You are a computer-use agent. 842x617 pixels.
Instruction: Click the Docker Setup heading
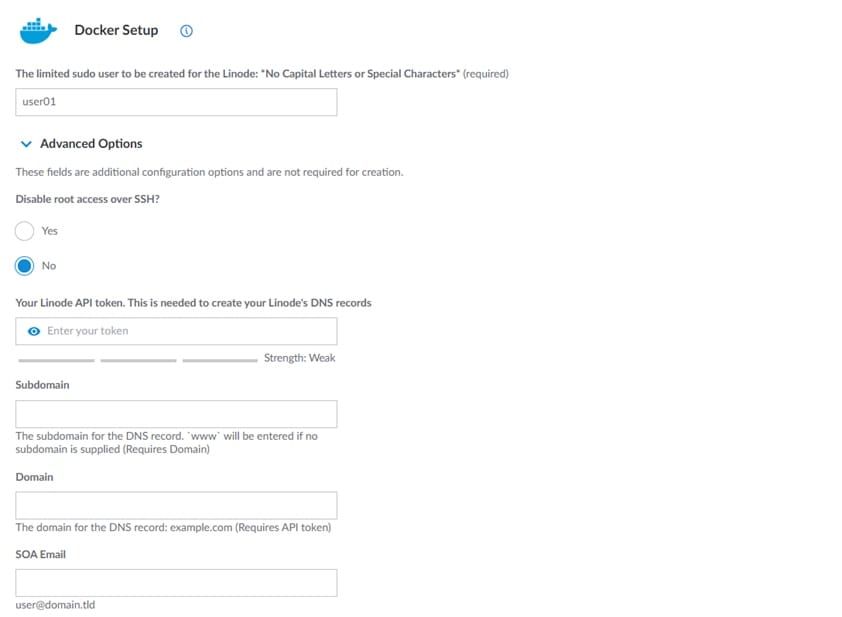[x=116, y=30]
